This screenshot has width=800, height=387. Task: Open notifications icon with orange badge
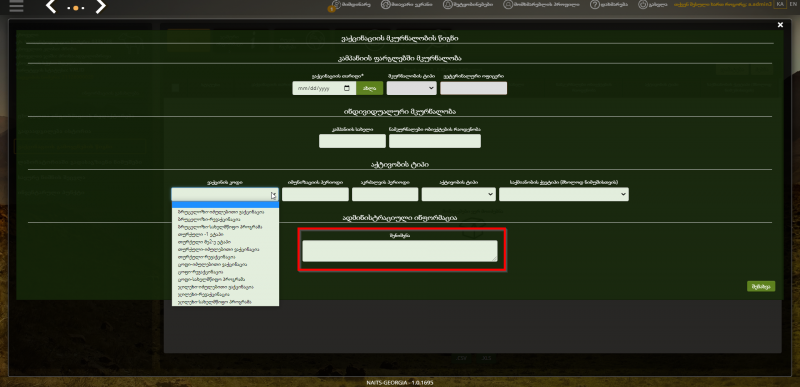tap(336, 5)
